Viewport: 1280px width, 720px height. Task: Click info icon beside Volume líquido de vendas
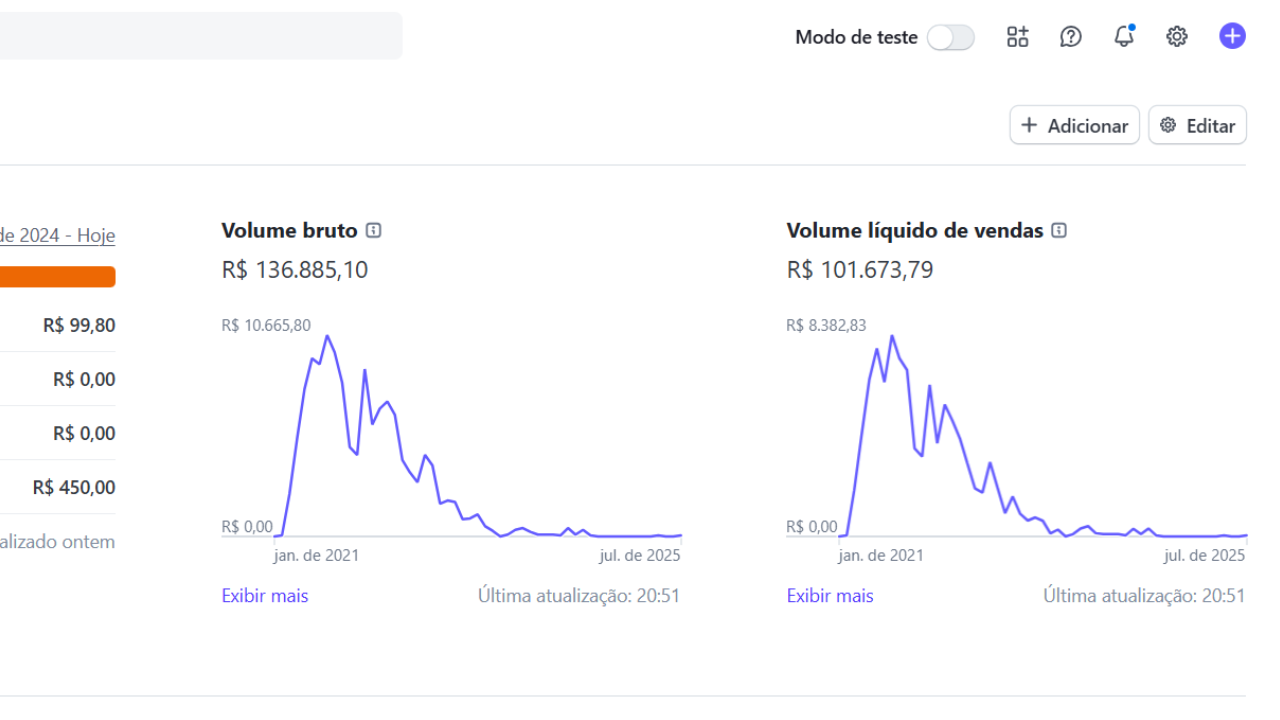[1060, 231]
